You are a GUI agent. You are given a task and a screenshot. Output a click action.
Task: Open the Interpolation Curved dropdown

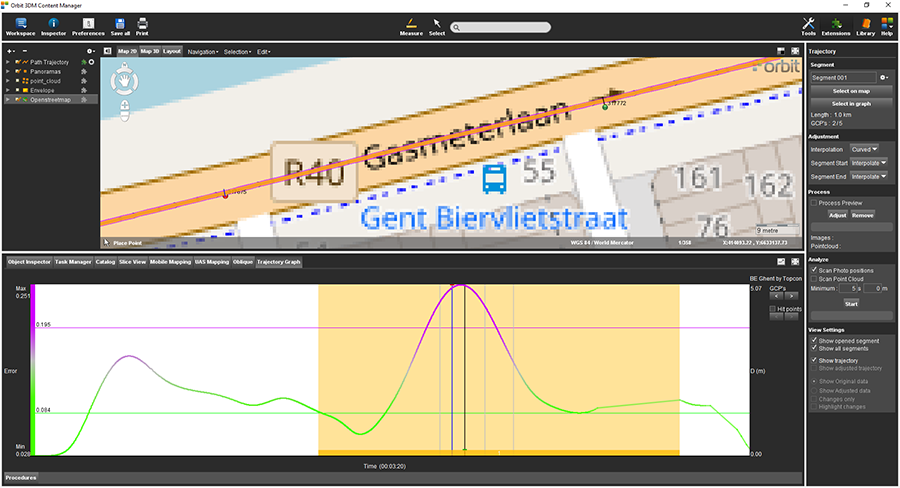click(x=864, y=149)
